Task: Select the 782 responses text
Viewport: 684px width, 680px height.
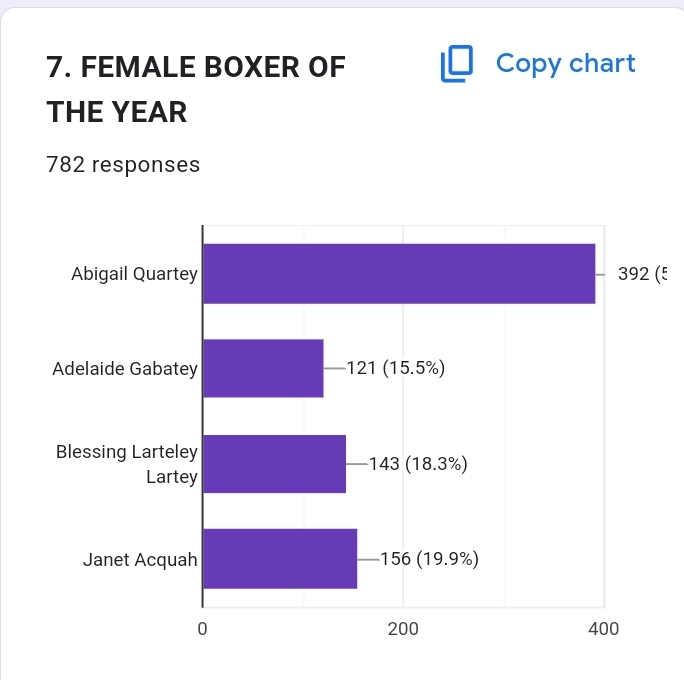Action: 123,165
